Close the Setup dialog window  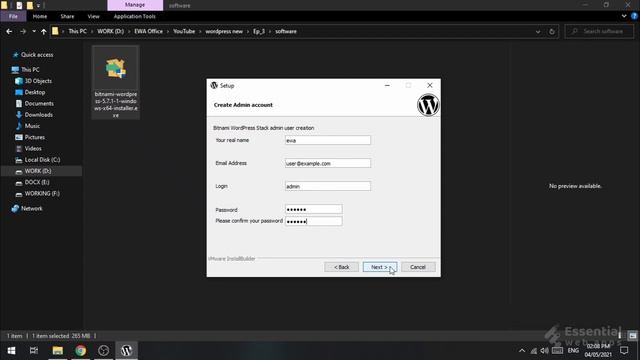(x=429, y=85)
